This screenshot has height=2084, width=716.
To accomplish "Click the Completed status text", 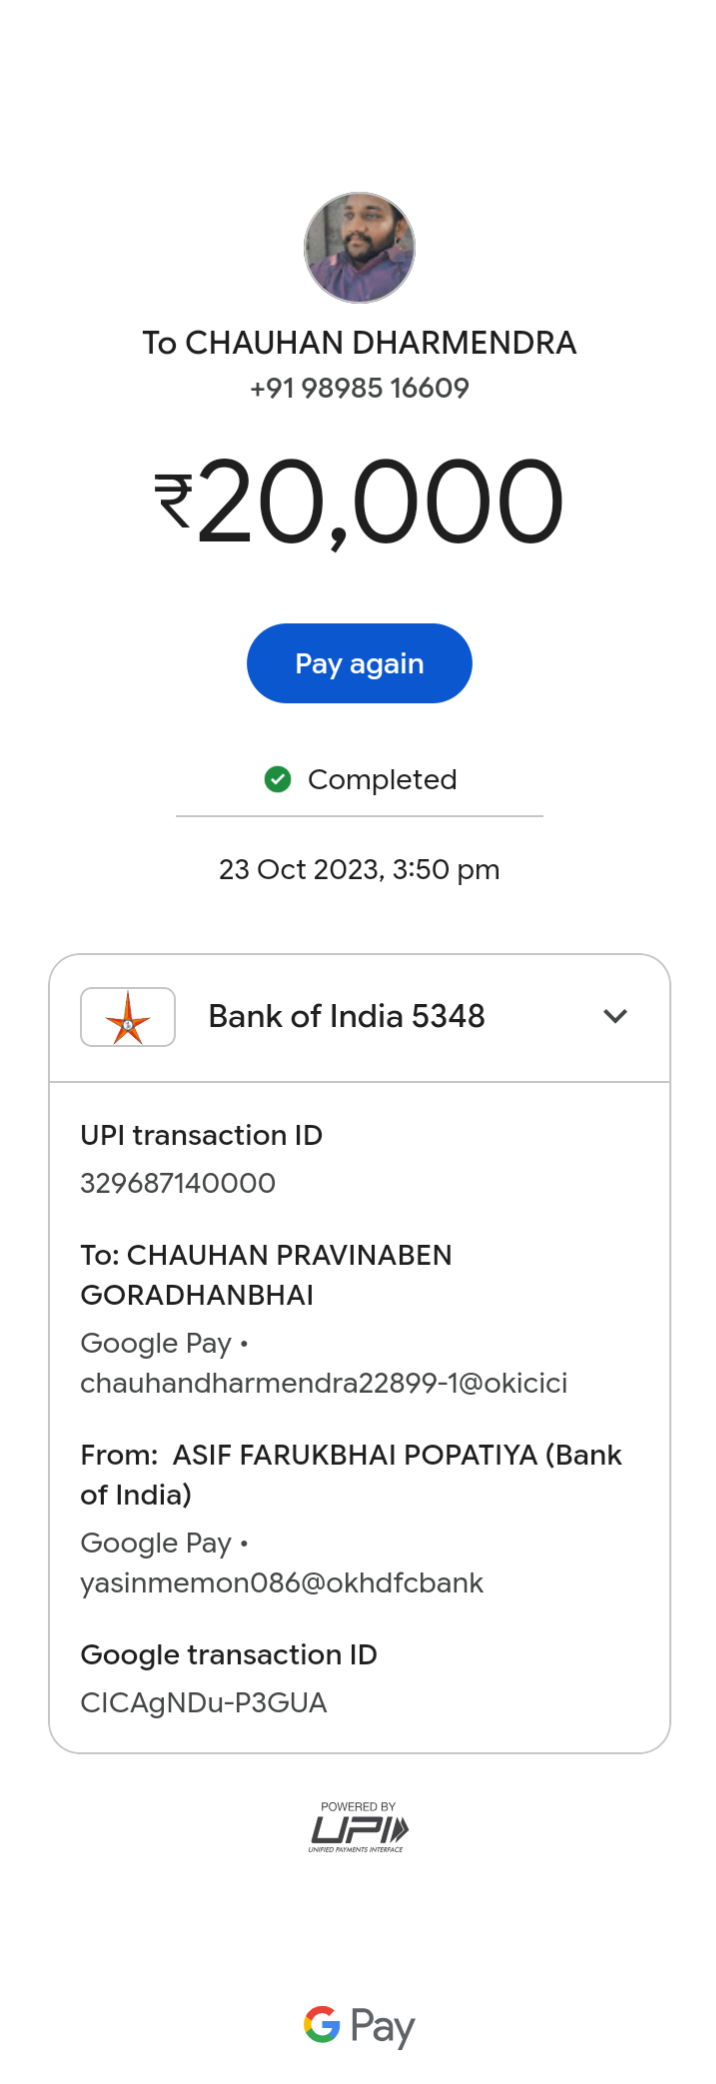I will [382, 779].
